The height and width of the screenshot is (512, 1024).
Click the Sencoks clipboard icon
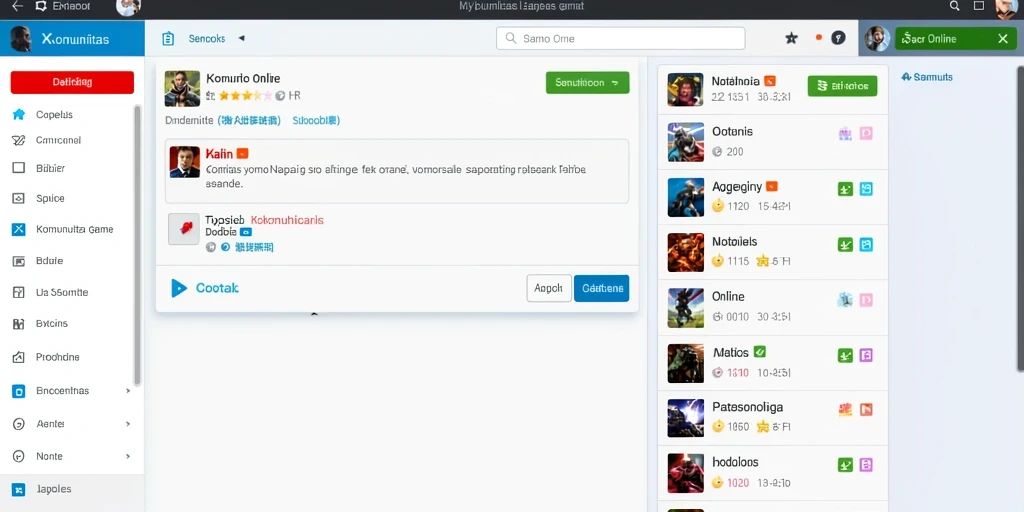coord(168,39)
